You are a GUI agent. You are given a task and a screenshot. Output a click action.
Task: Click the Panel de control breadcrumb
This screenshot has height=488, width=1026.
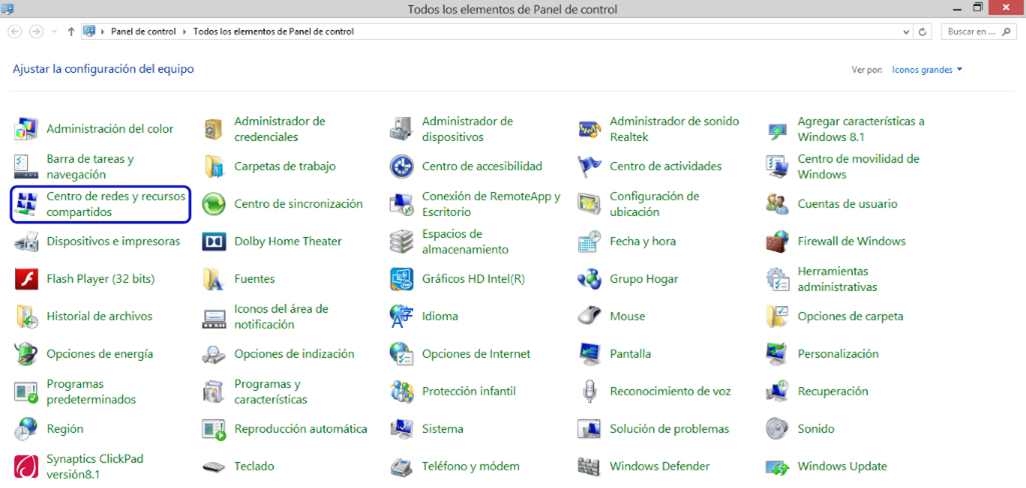pyautogui.click(x=143, y=31)
